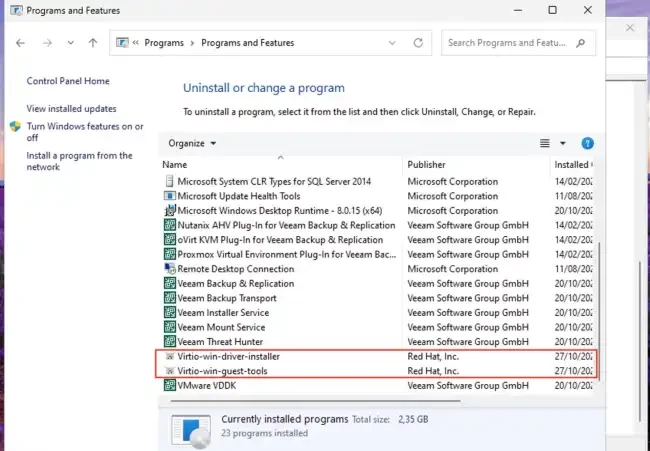Click the VMware VDDK program icon
Viewport: 650px width, 451px height.
tap(169, 385)
